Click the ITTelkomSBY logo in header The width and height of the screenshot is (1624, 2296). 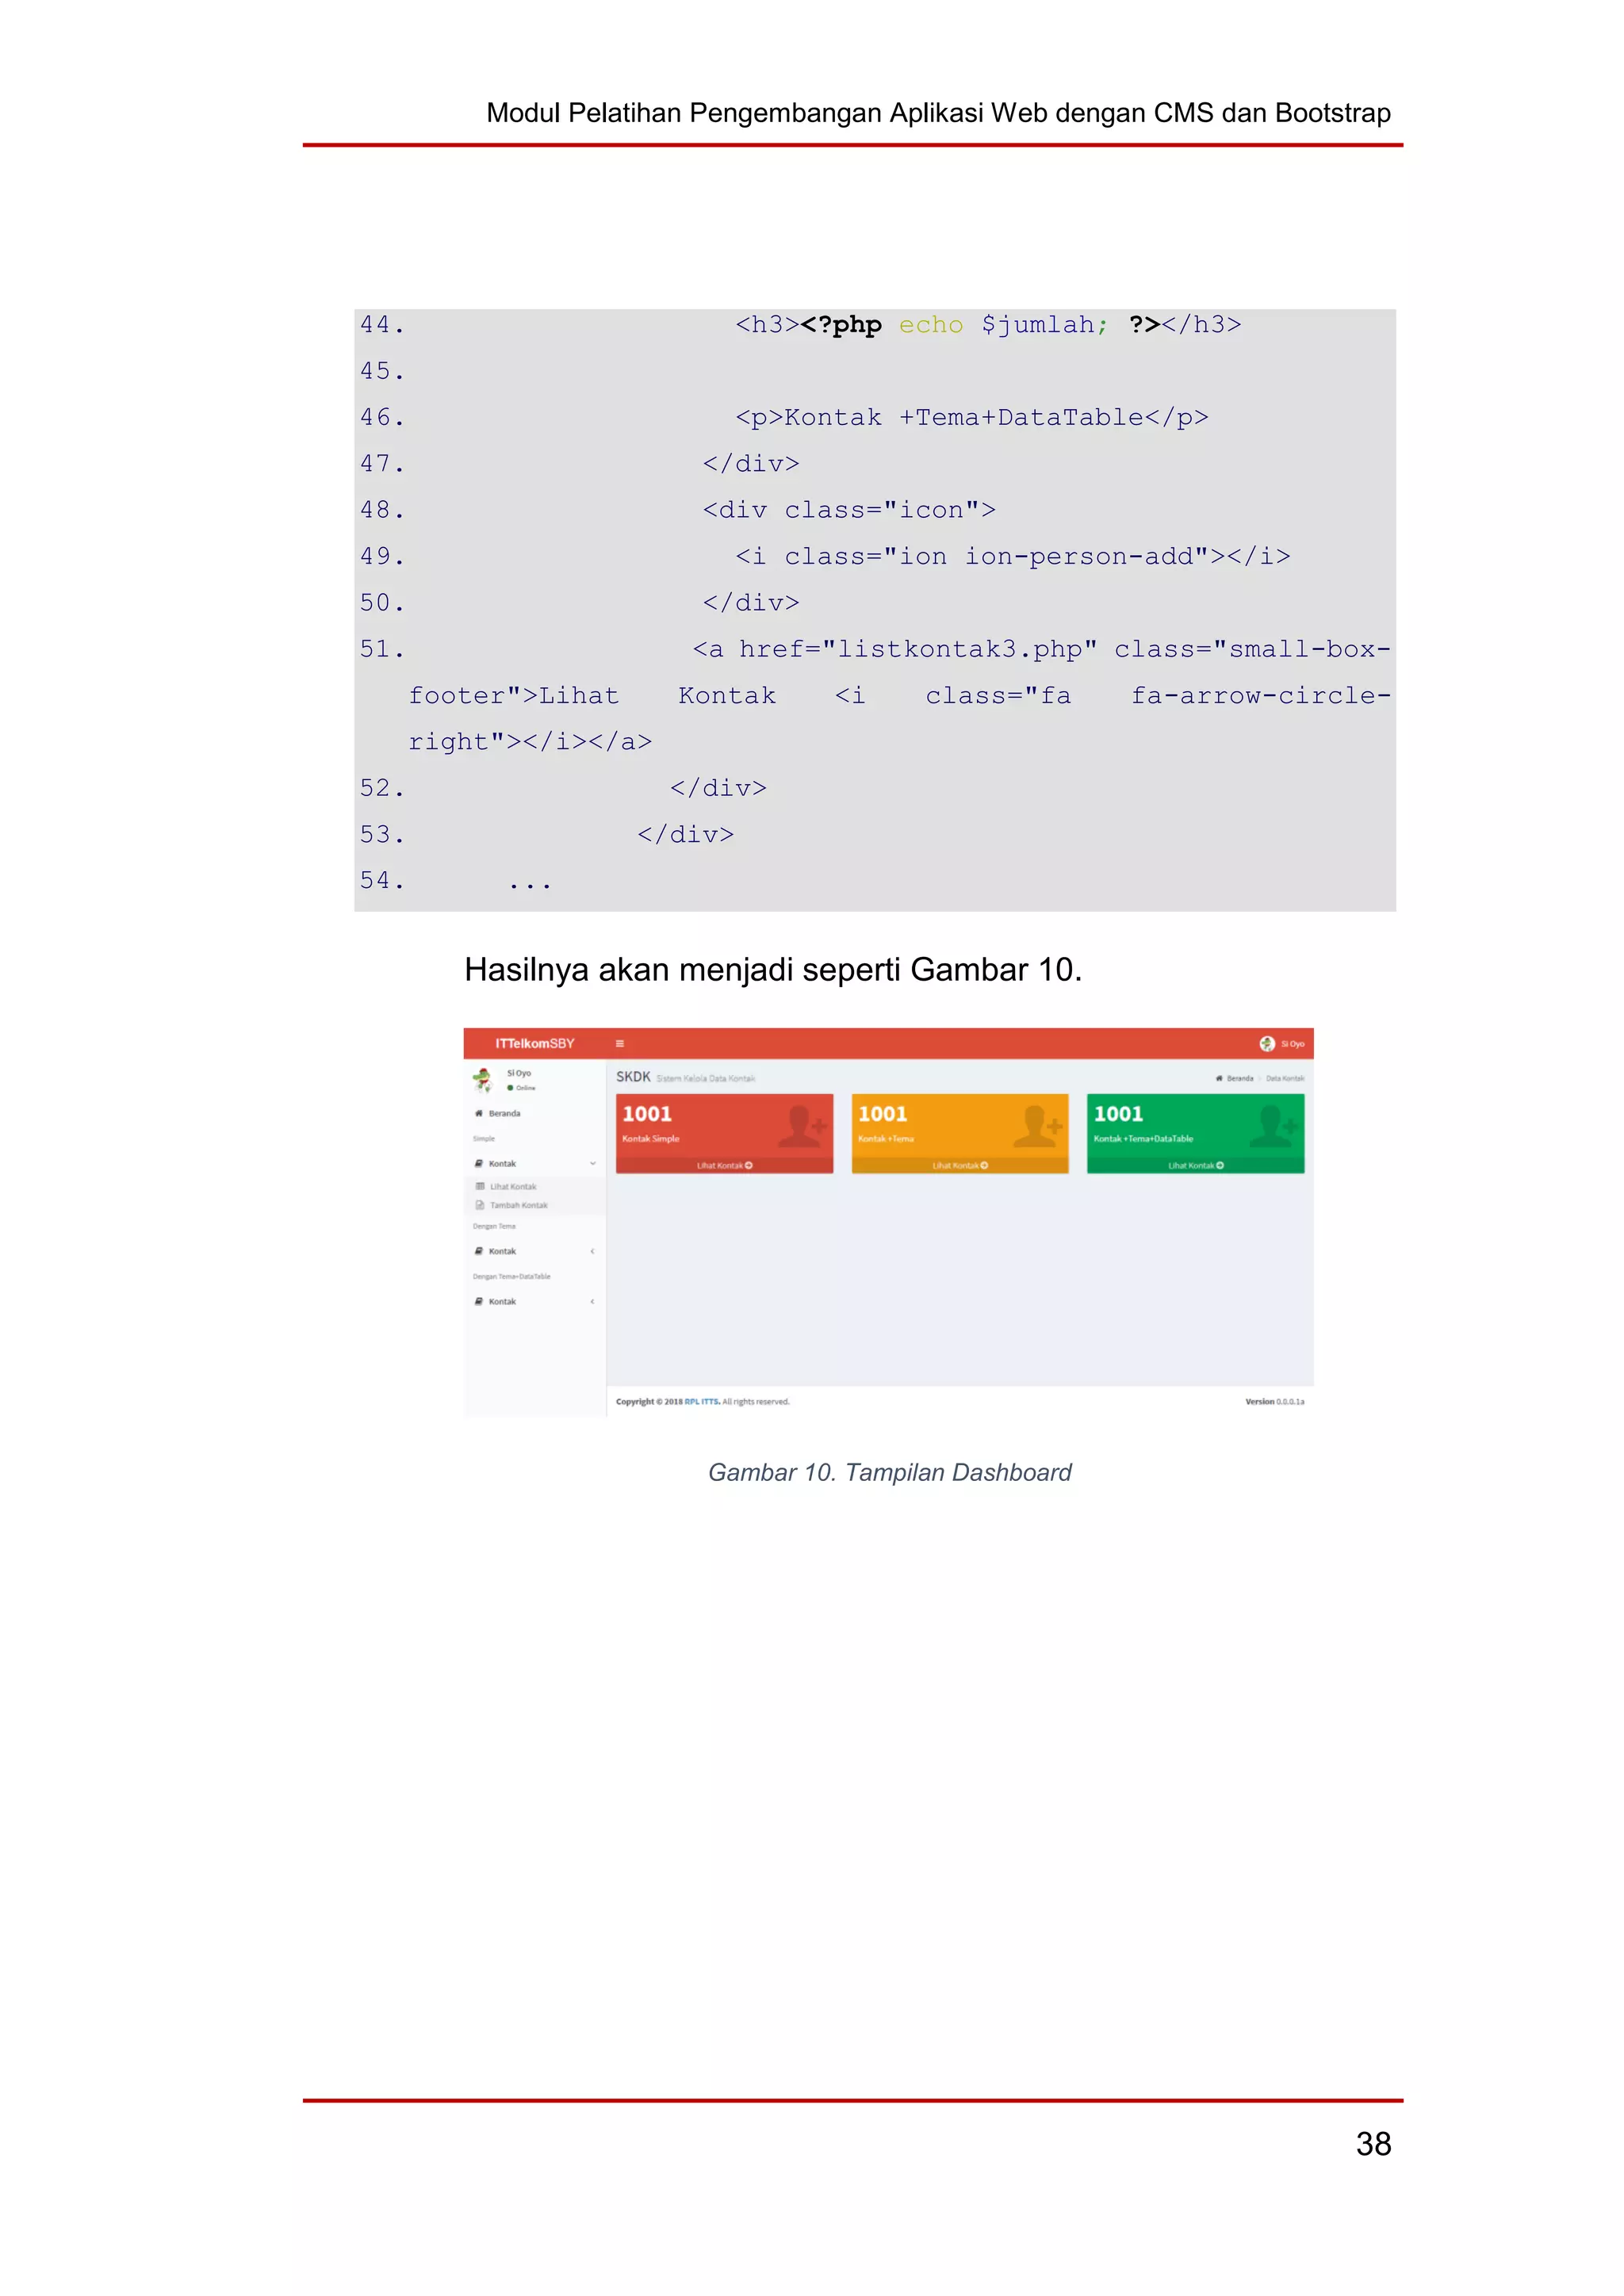point(535,1043)
